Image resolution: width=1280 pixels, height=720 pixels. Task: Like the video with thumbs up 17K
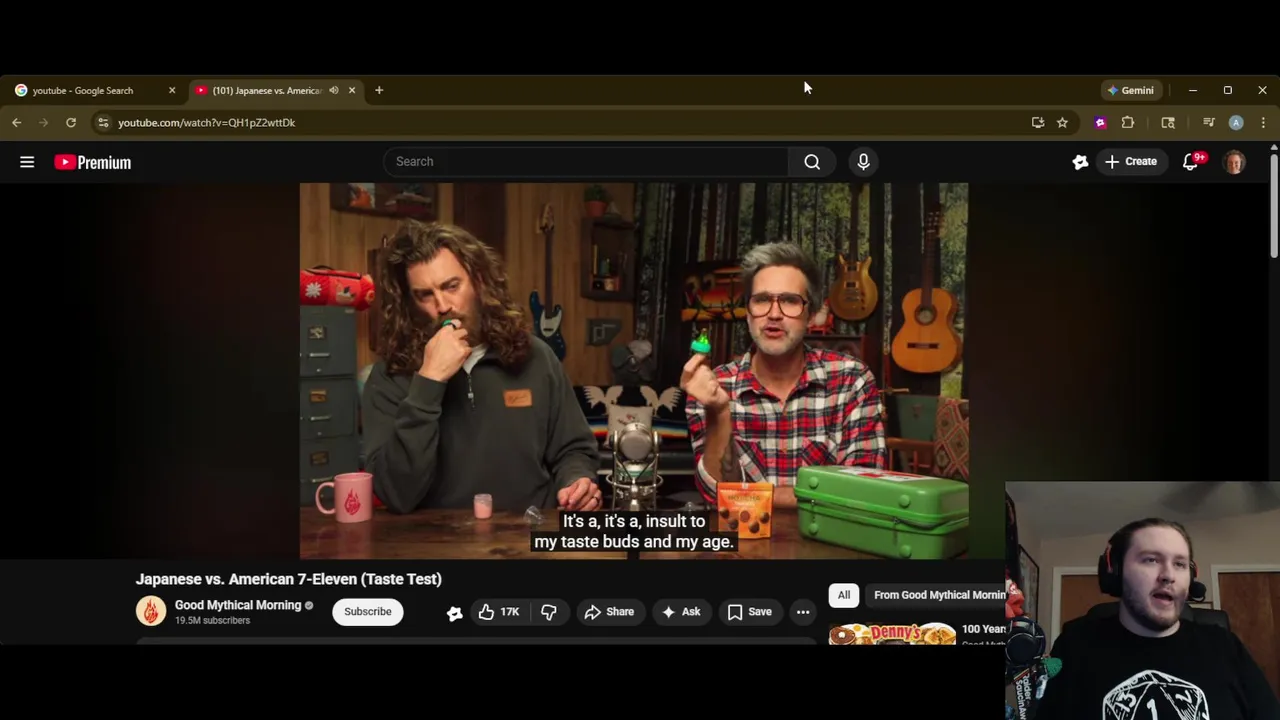498,612
